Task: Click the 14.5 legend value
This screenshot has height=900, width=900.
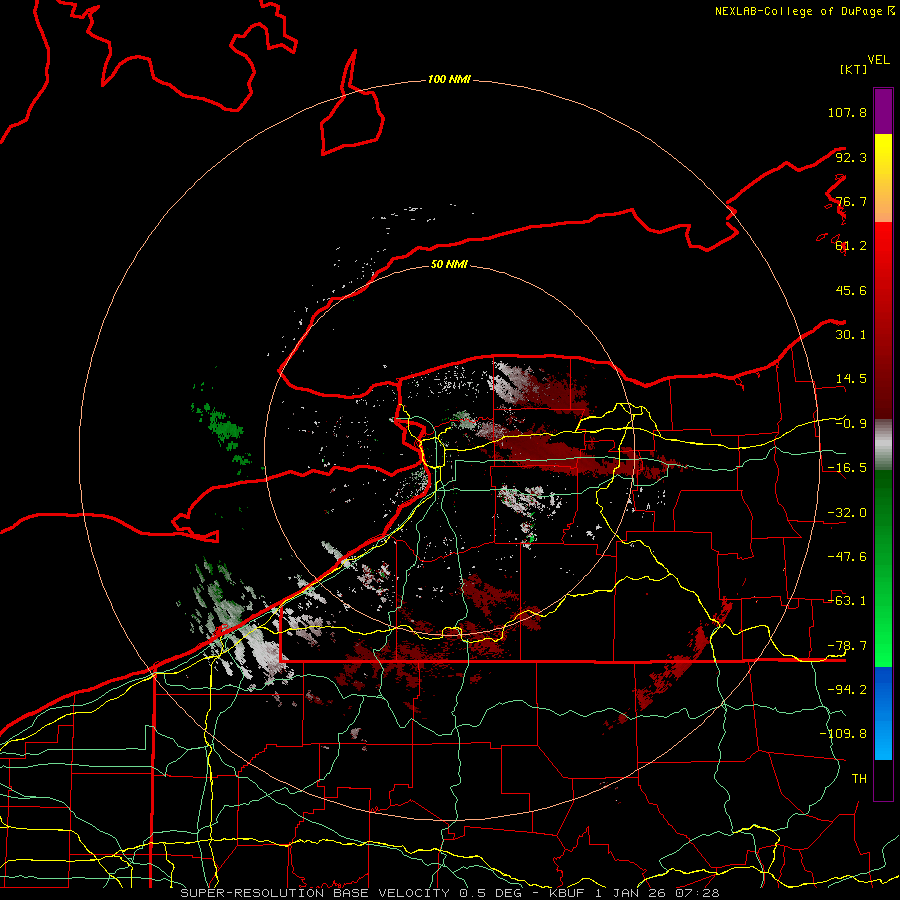Action: pos(851,379)
